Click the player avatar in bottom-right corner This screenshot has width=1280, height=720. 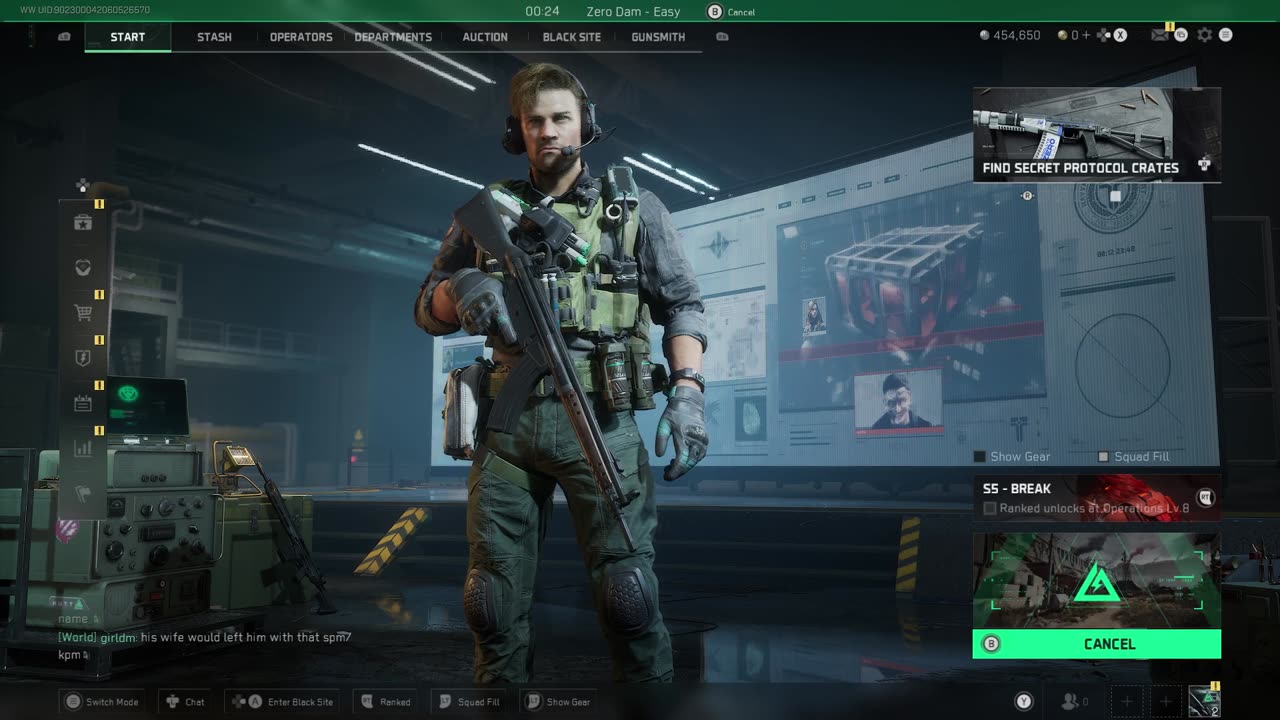pos(1204,701)
